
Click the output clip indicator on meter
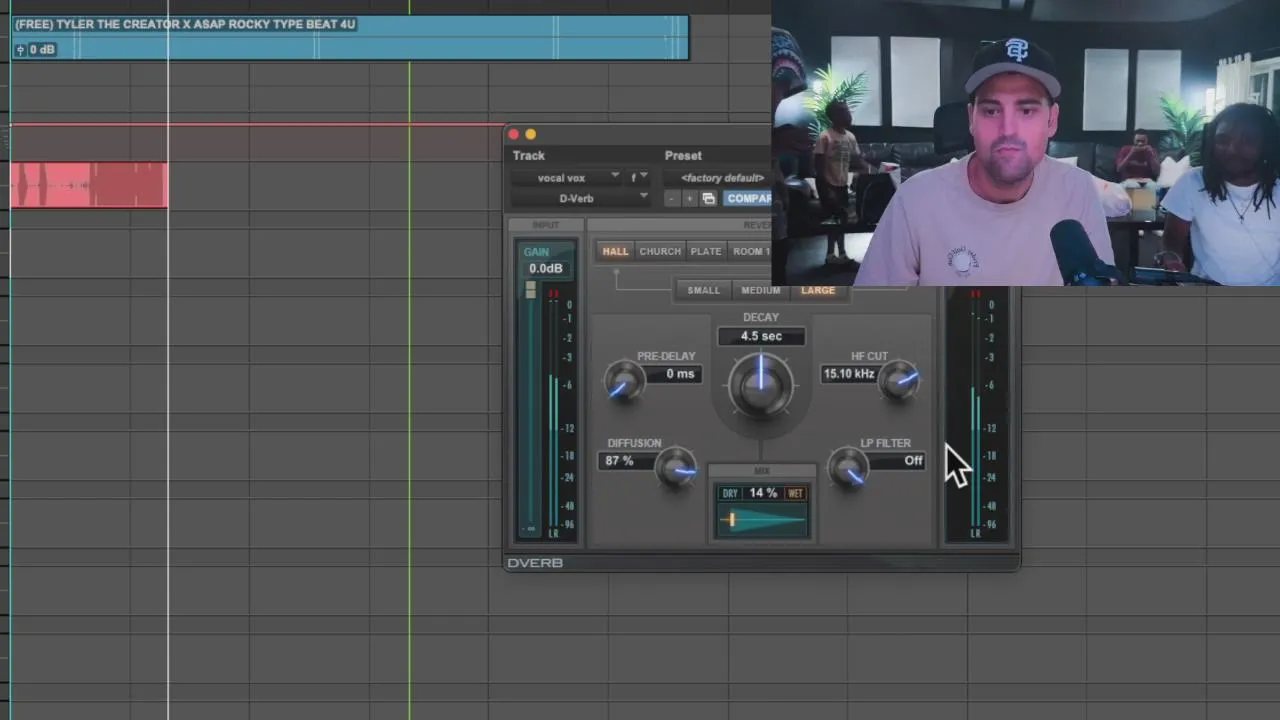tap(976, 294)
